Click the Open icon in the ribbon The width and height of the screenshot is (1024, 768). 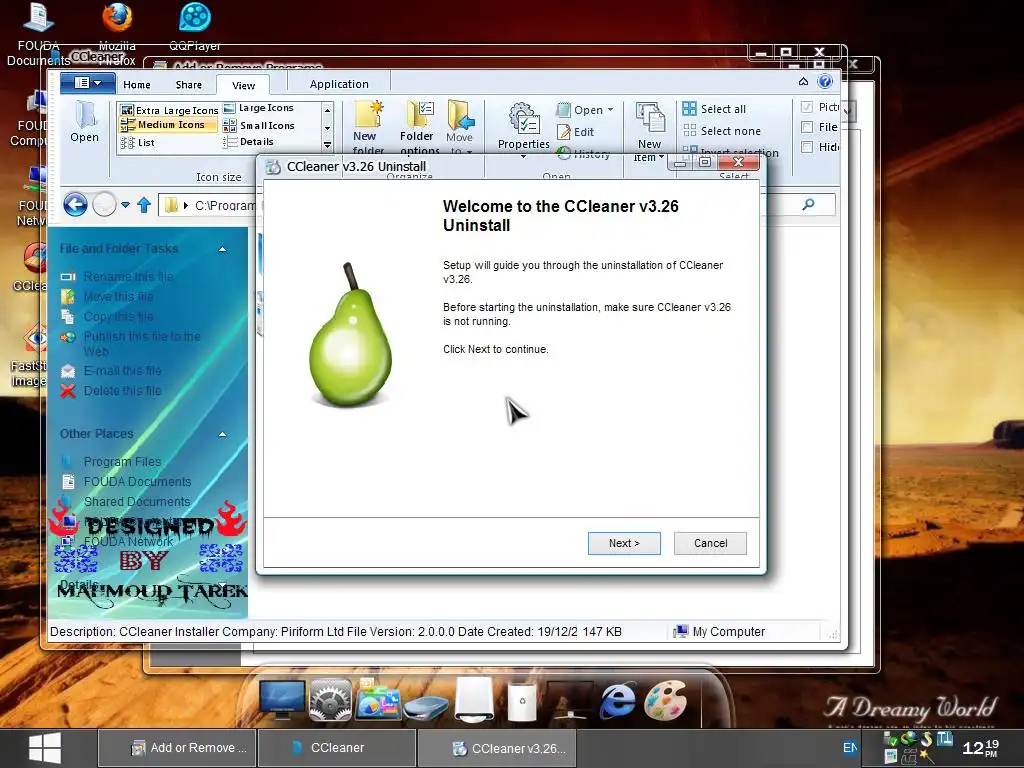pos(84,123)
